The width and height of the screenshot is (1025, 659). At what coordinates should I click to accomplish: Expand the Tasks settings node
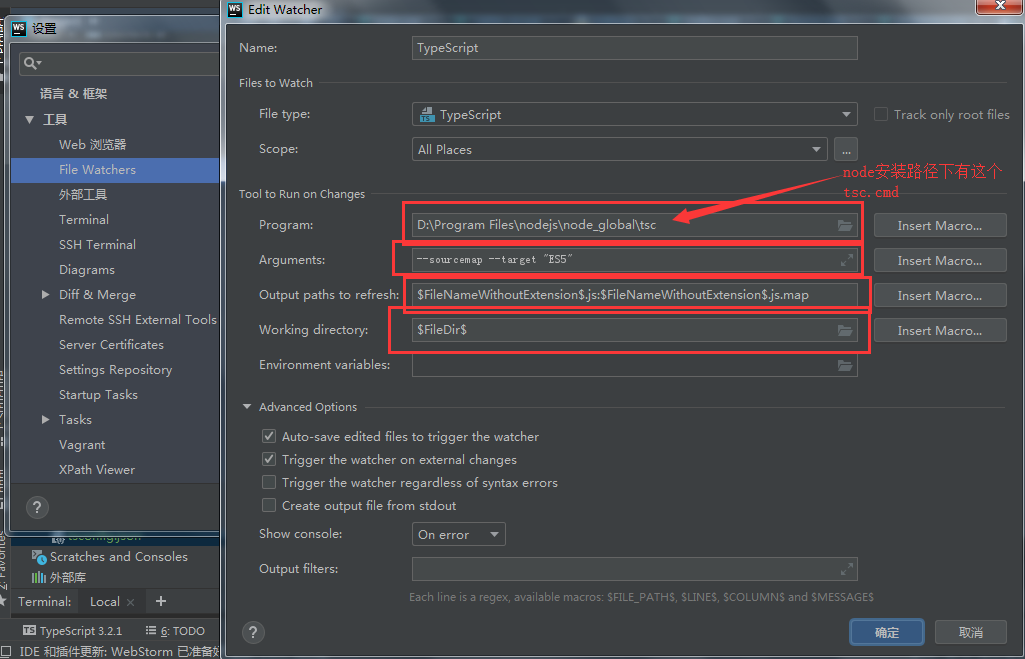click(45, 420)
